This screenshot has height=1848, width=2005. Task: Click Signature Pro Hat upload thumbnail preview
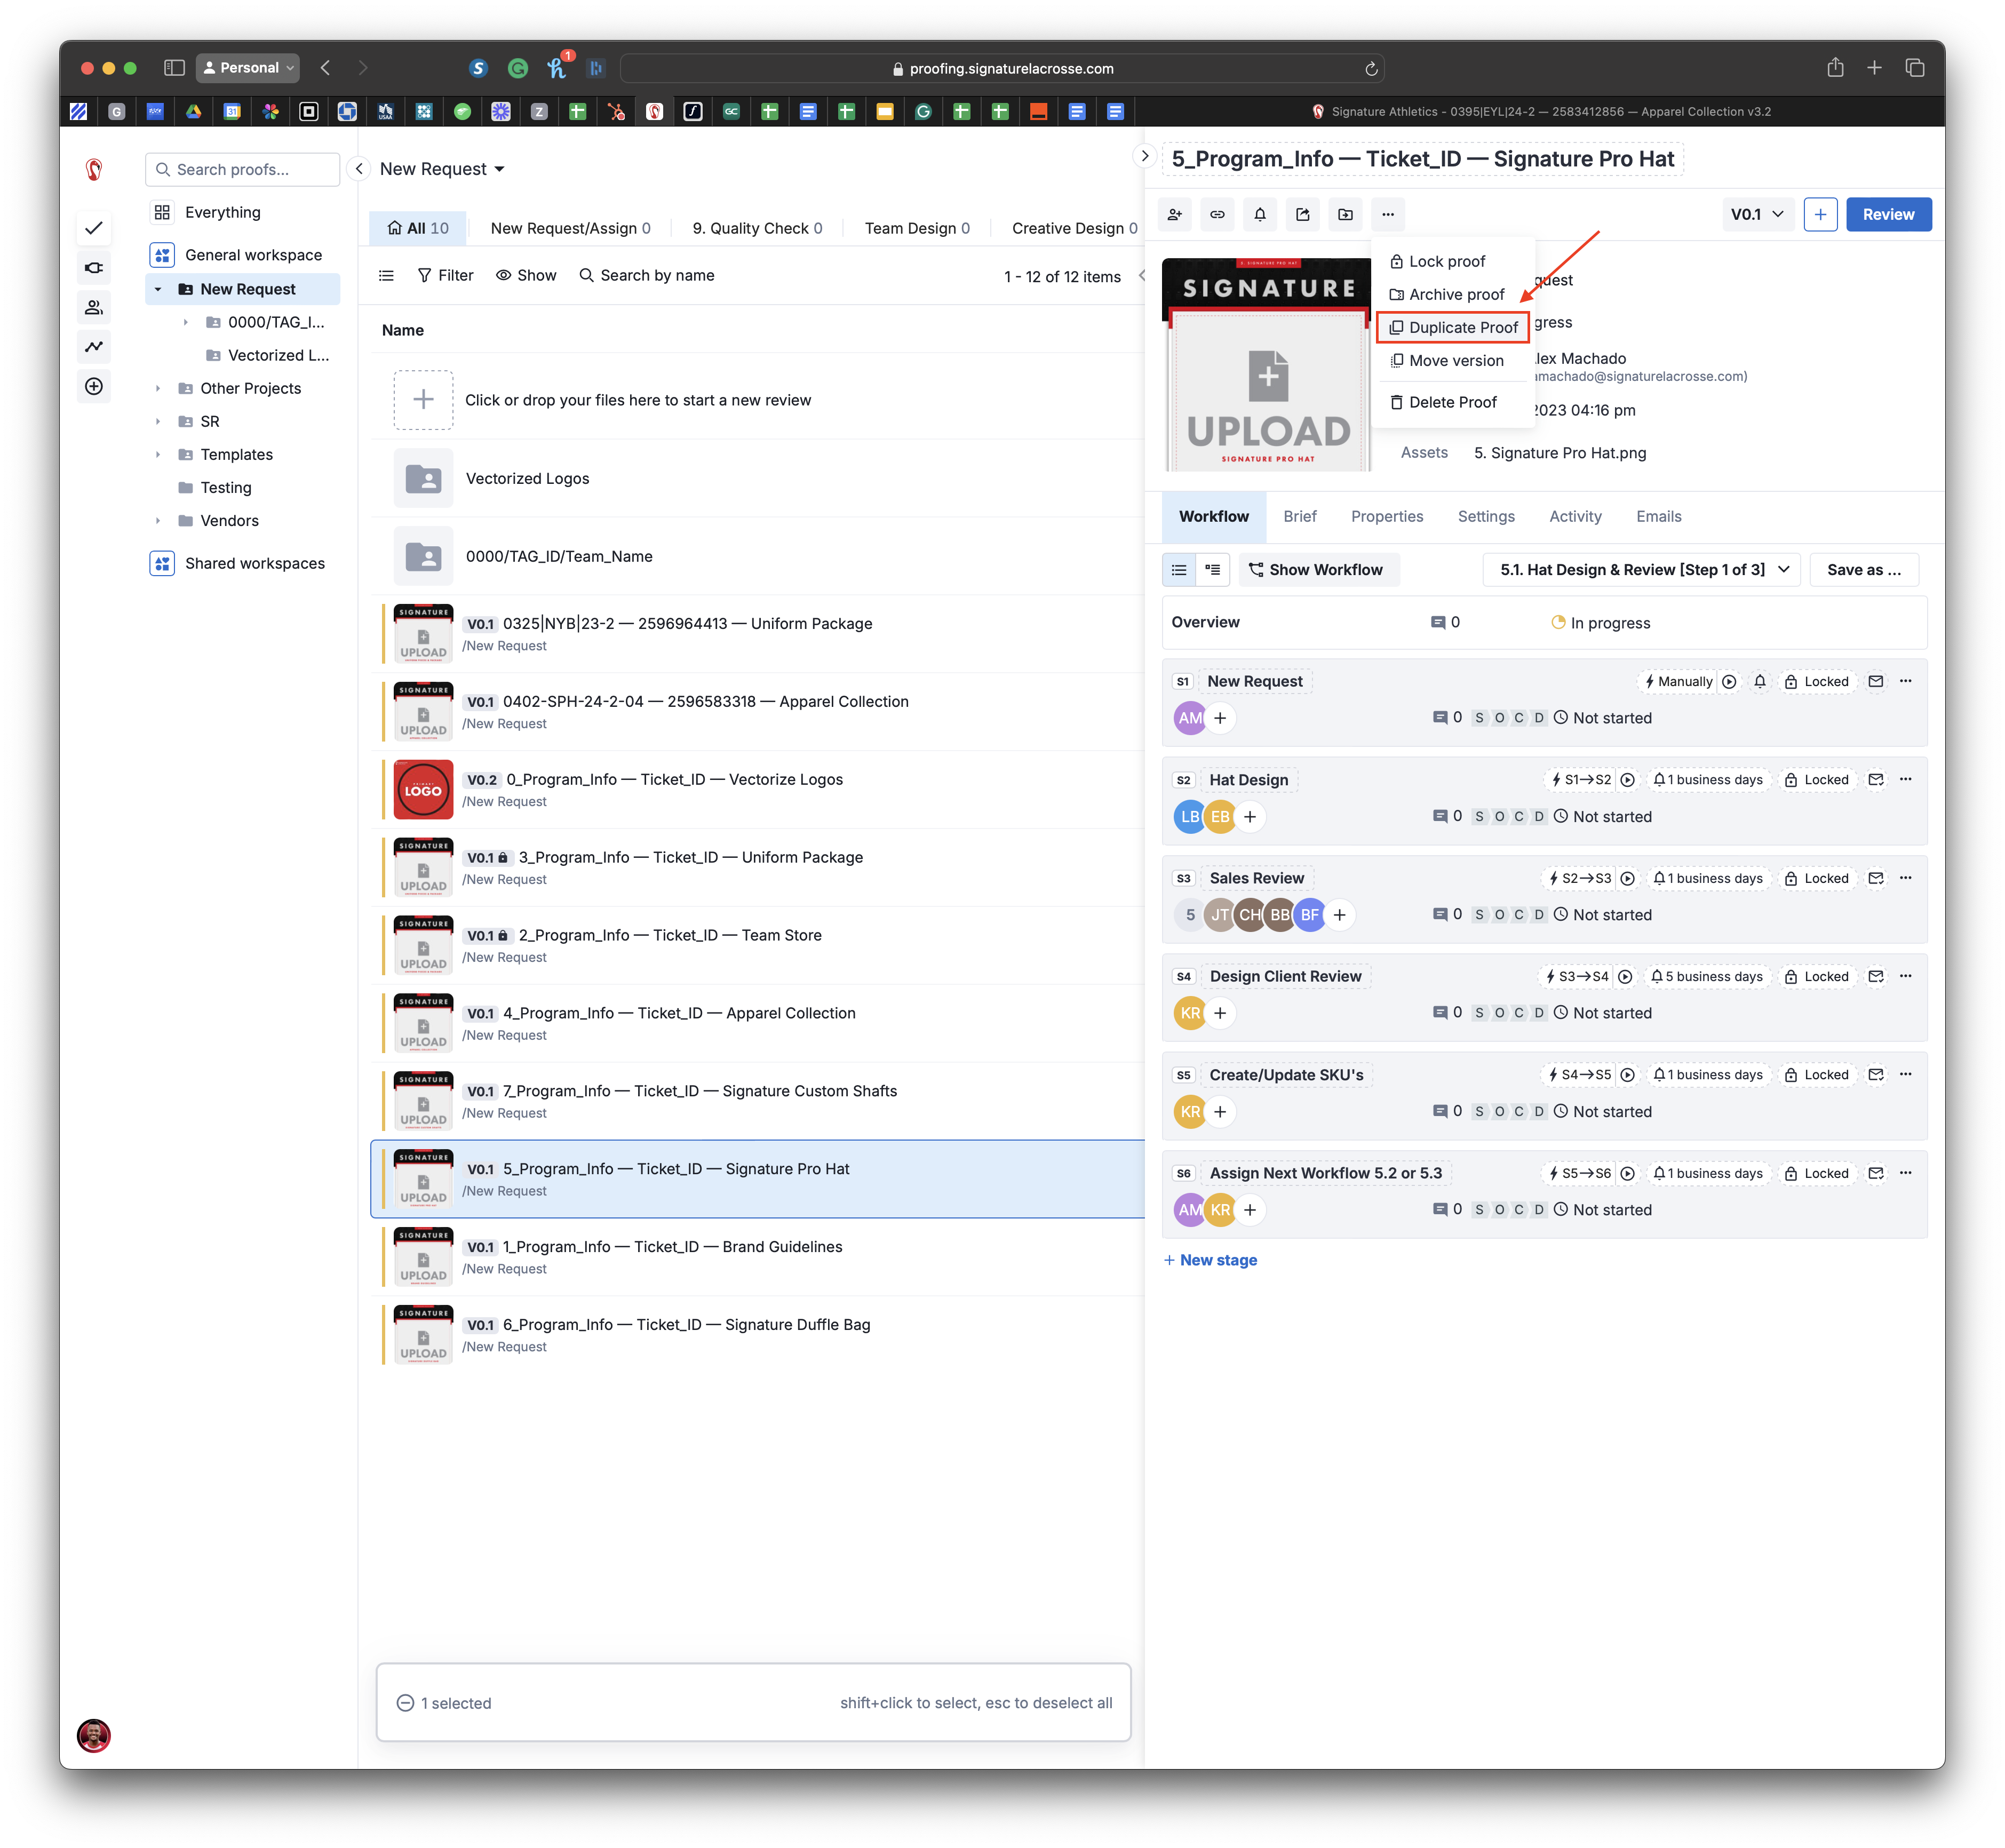pyautogui.click(x=1267, y=365)
